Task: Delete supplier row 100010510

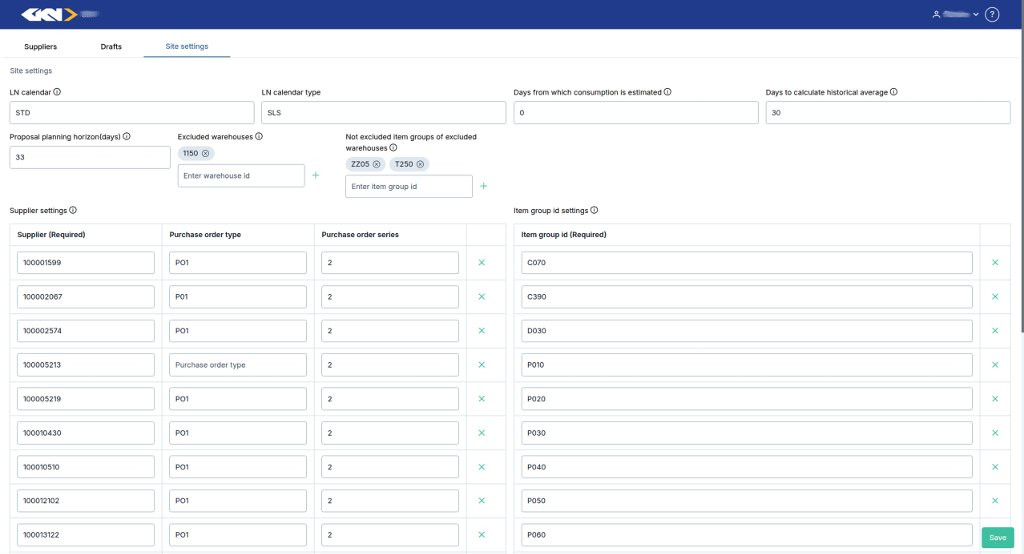Action: (x=481, y=467)
